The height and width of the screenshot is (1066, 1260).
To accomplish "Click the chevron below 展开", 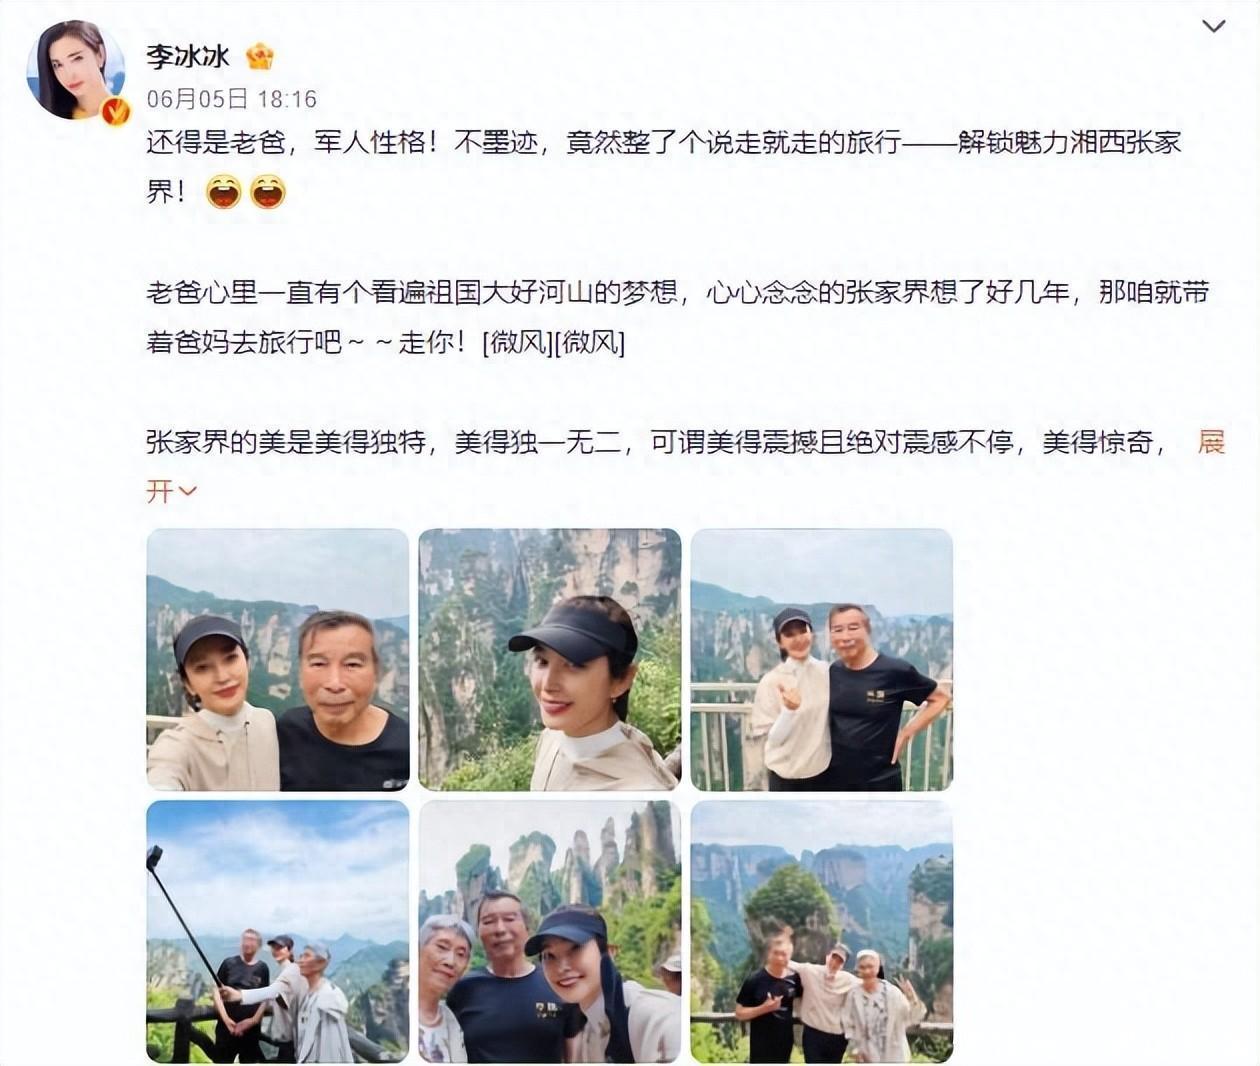I will pos(187,491).
